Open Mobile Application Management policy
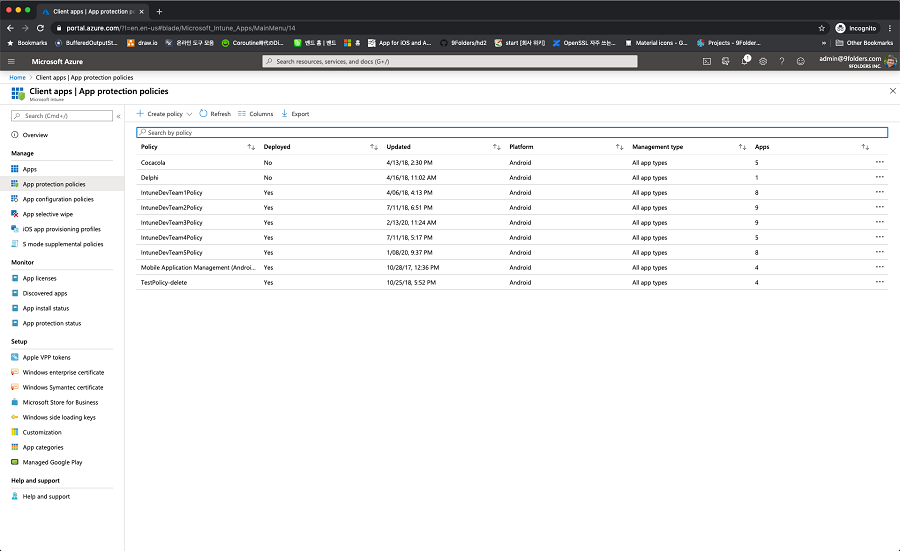The image size is (900, 551). pos(199,267)
